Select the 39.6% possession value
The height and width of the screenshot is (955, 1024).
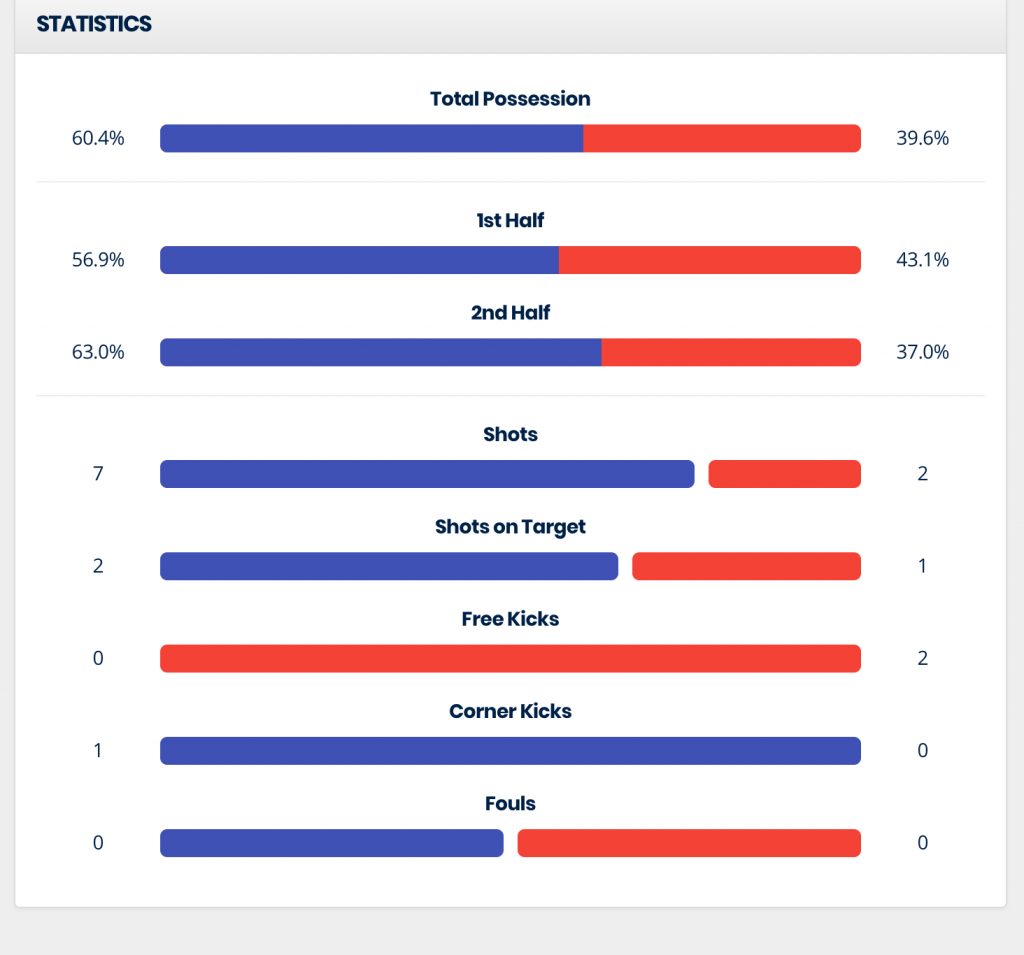922,138
